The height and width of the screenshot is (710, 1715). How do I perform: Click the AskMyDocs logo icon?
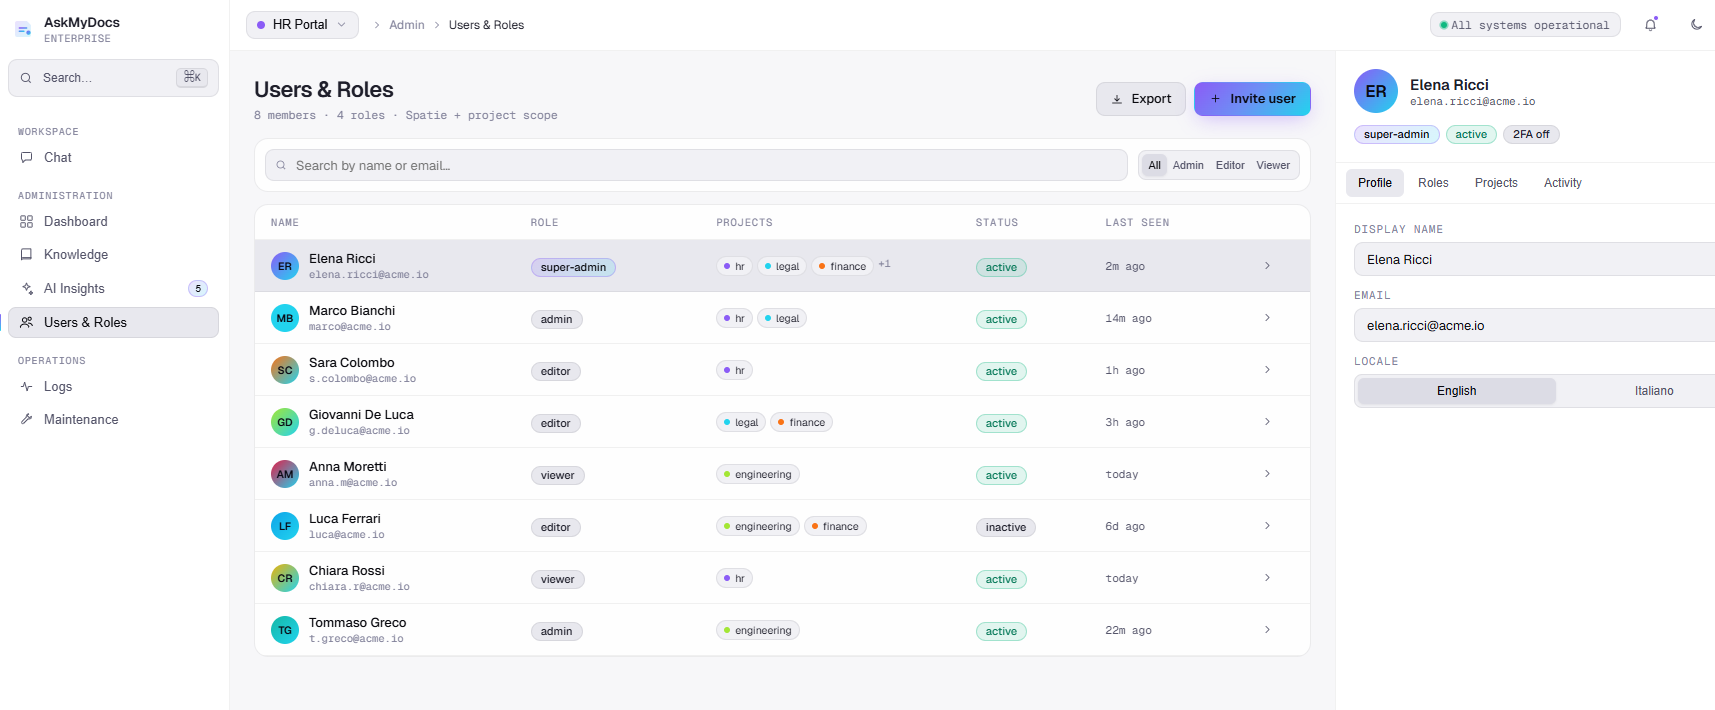pyautogui.click(x=23, y=30)
